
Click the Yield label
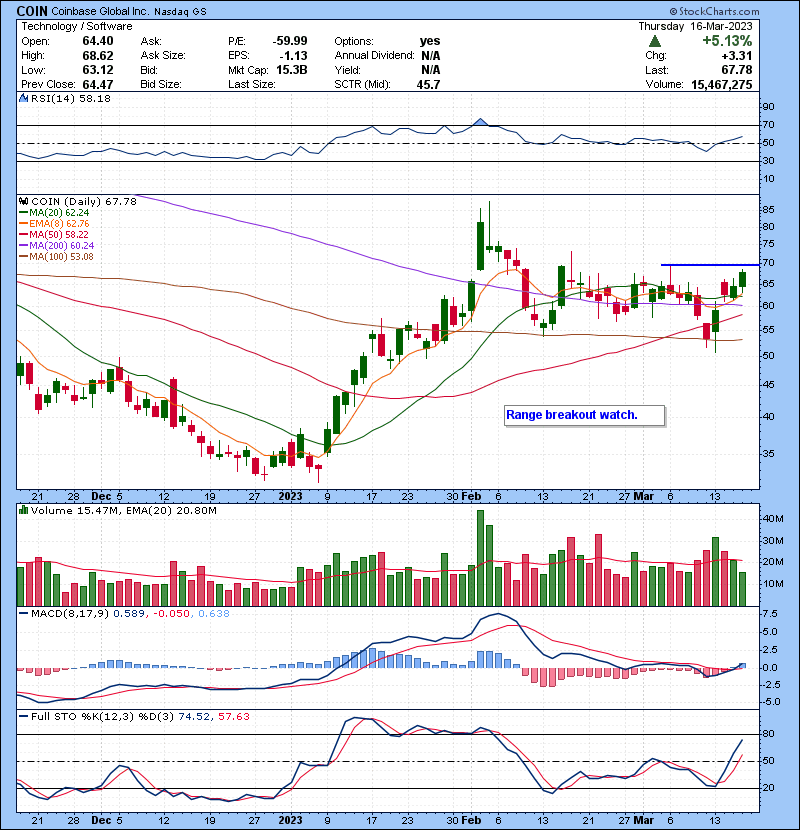pyautogui.click(x=347, y=70)
